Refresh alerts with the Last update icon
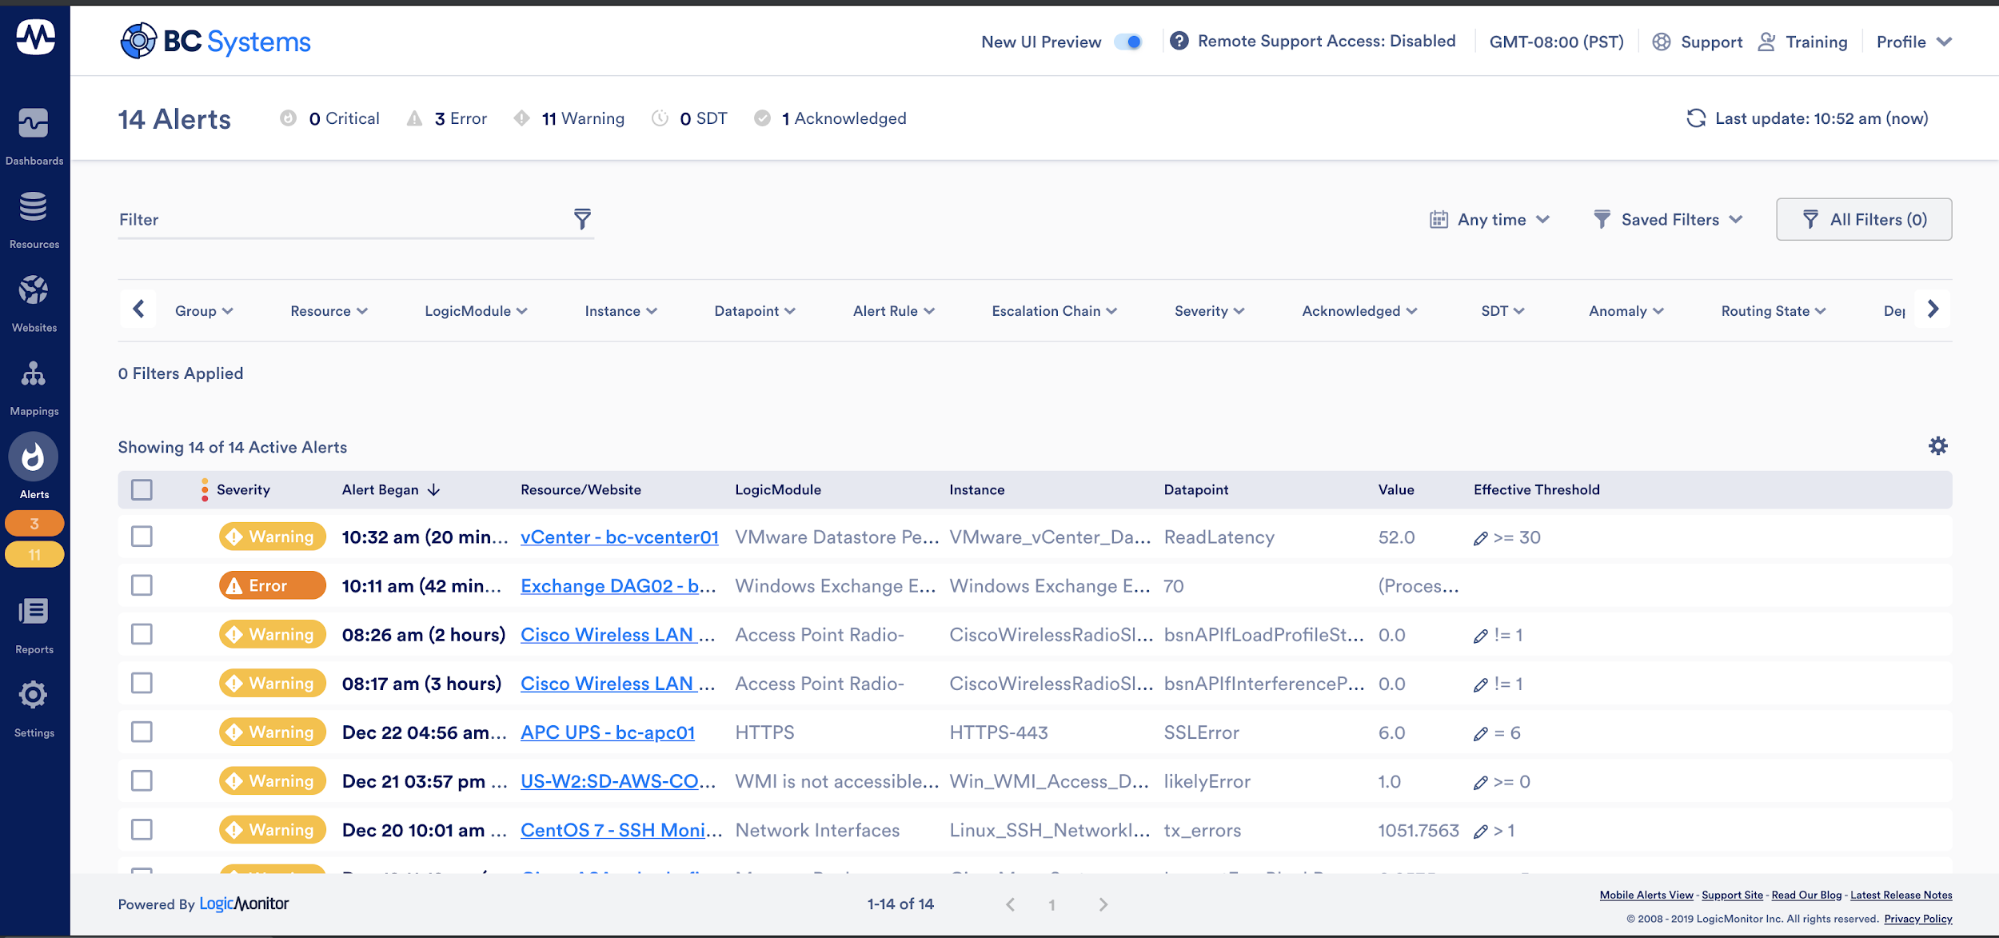This screenshot has width=1999, height=938. tap(1696, 118)
